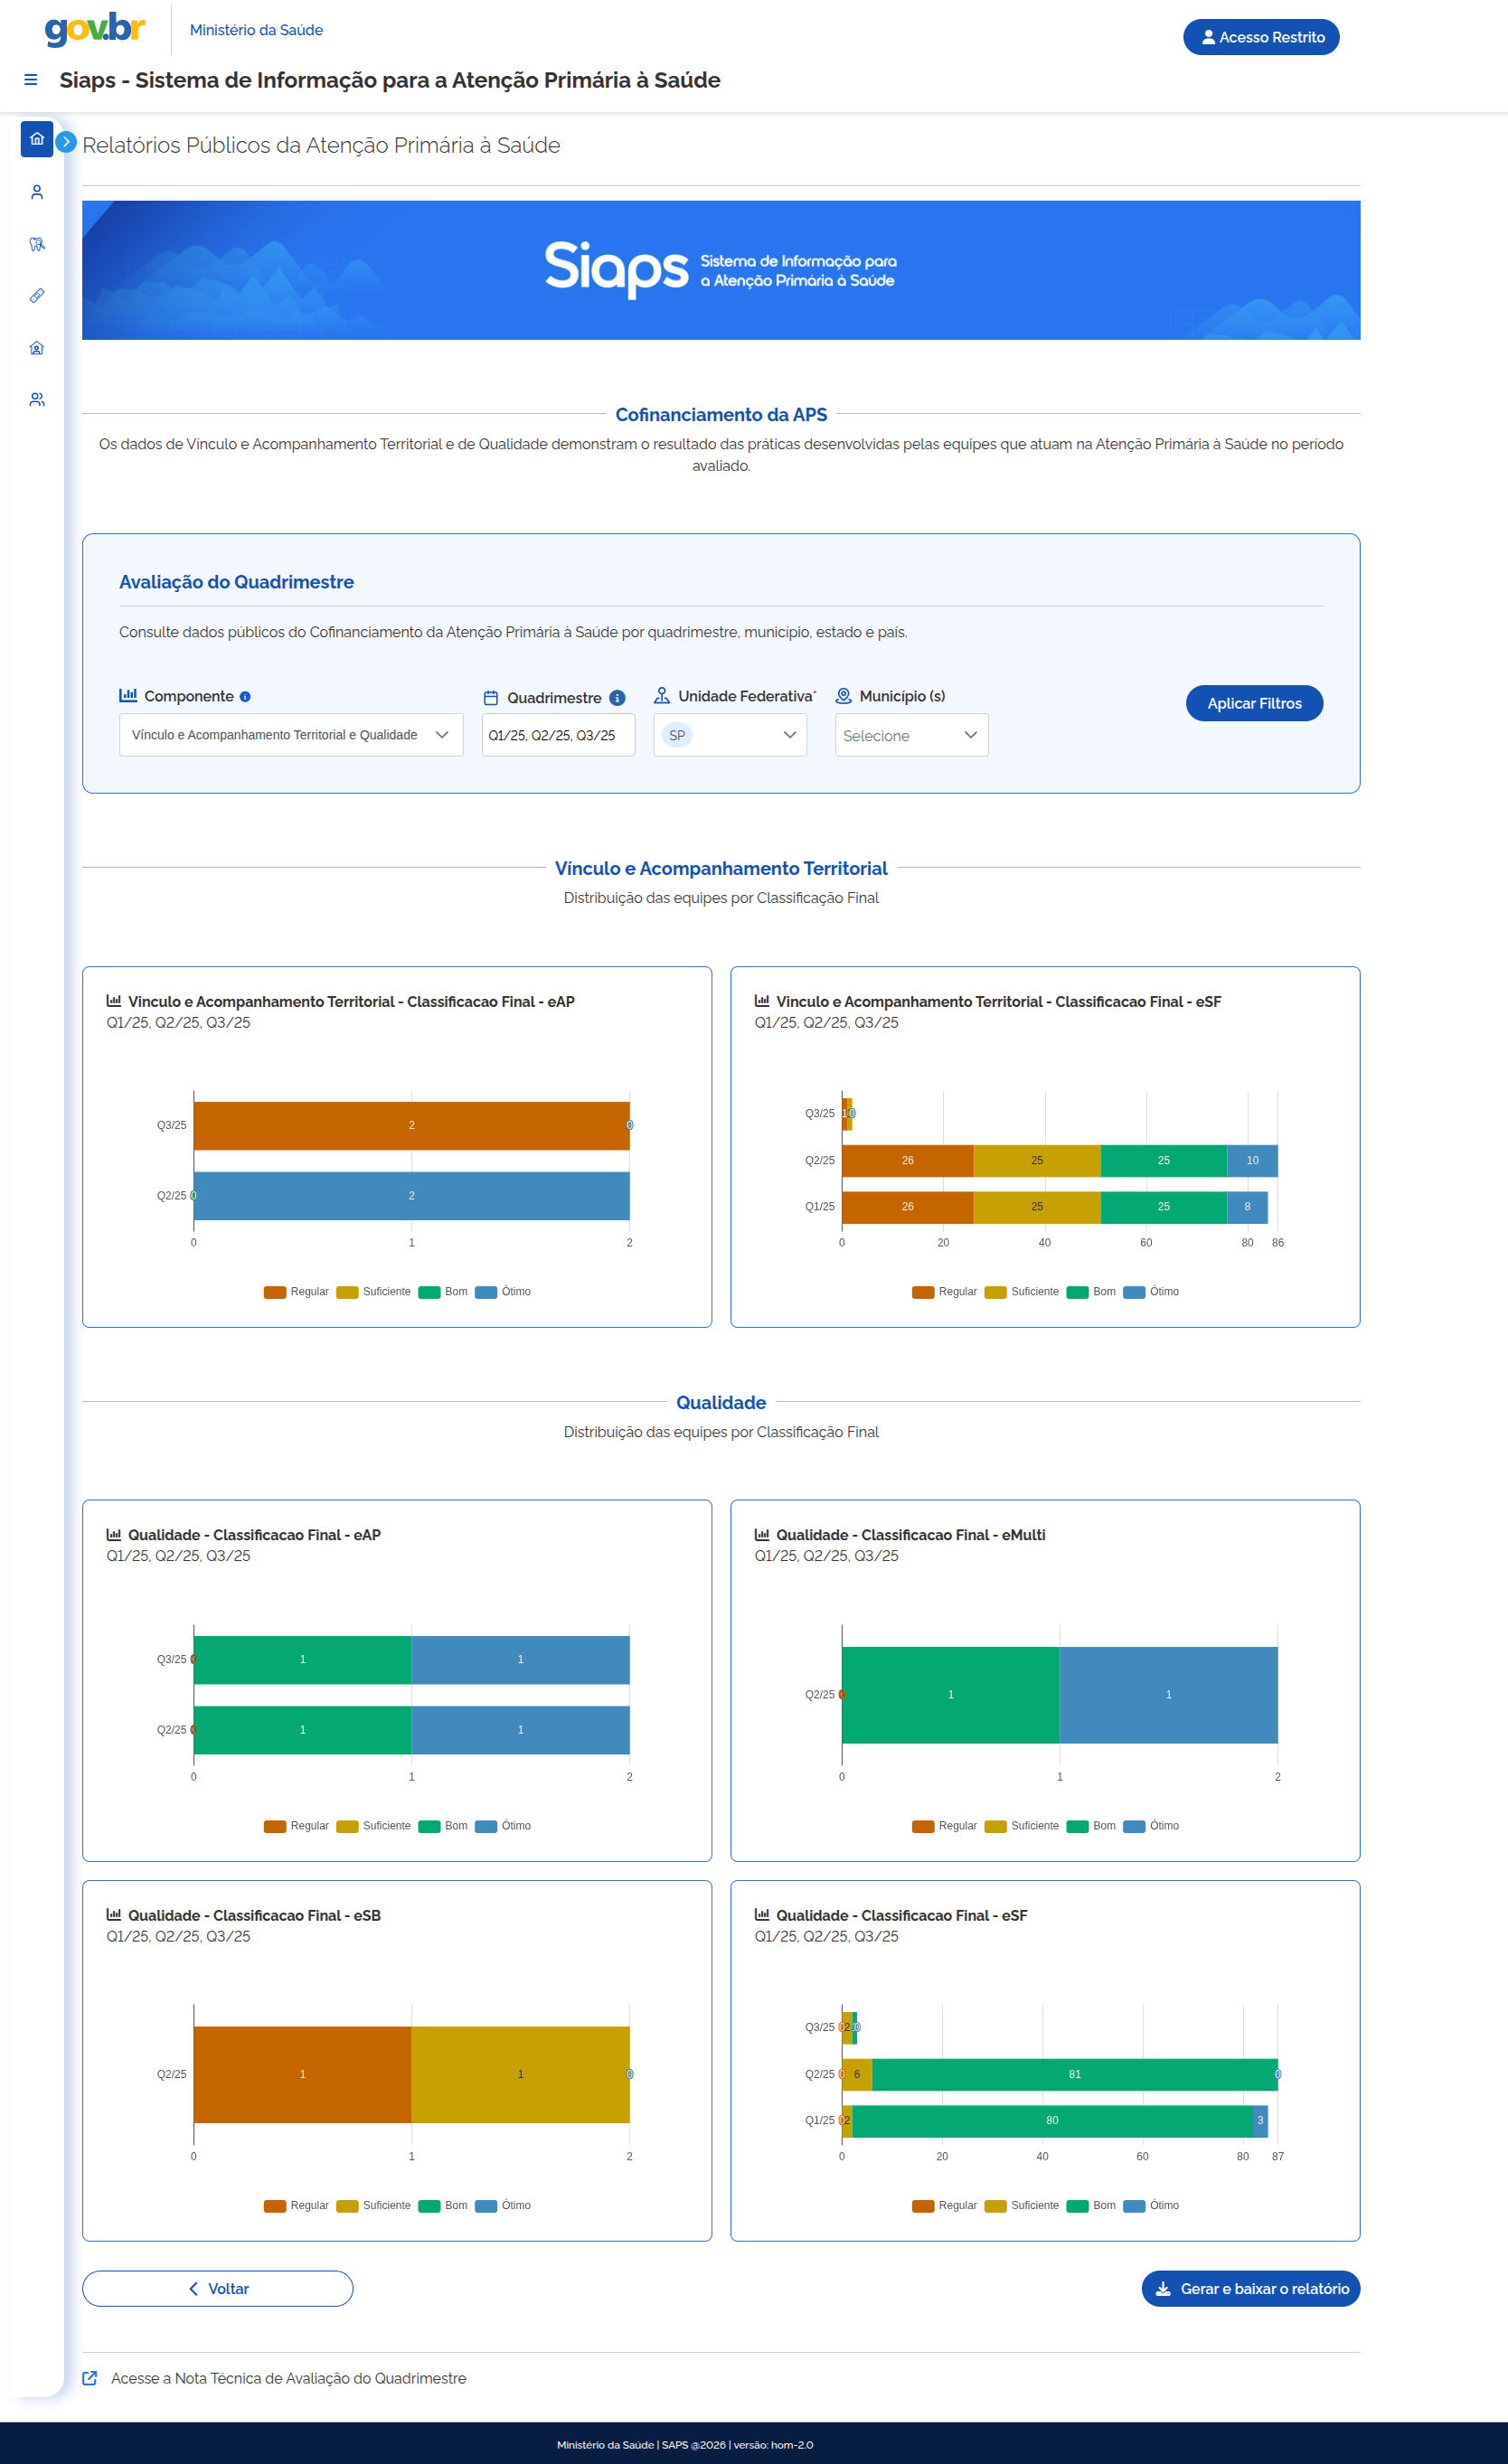Click the Regular bar in Qualidade eSB chart
Viewport: 1508px width, 2464px height.
click(302, 2074)
